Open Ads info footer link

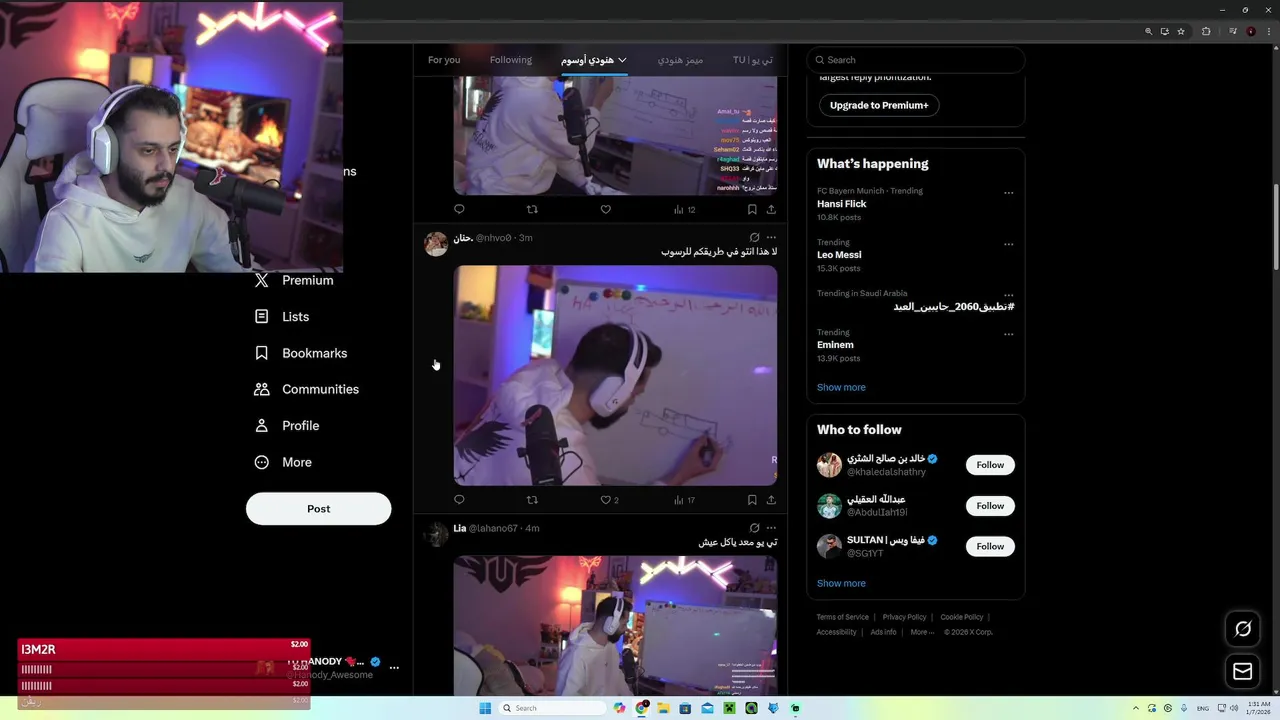pos(883,632)
